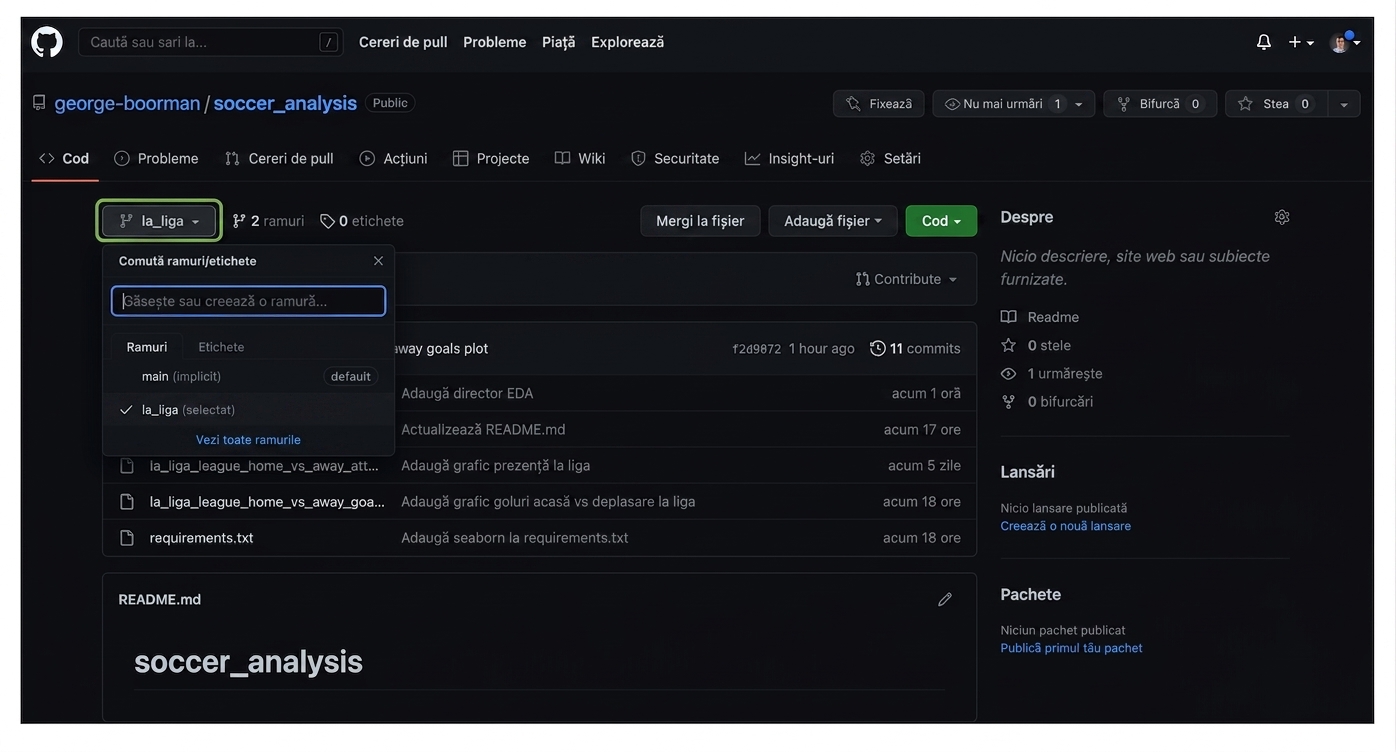Open the GitHub home logo
Image resolution: width=1396 pixels, height=752 pixels.
tap(47, 42)
